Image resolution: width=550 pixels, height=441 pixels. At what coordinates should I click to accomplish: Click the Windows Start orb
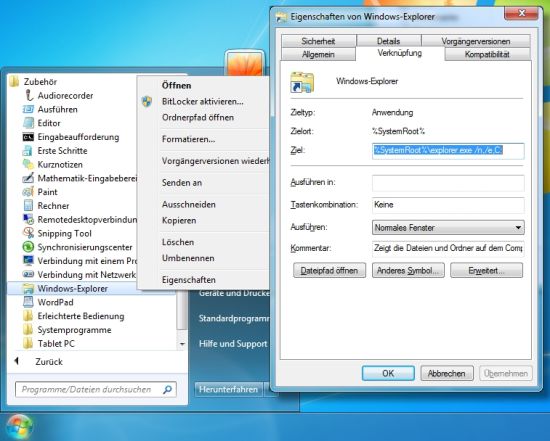pos(20,427)
